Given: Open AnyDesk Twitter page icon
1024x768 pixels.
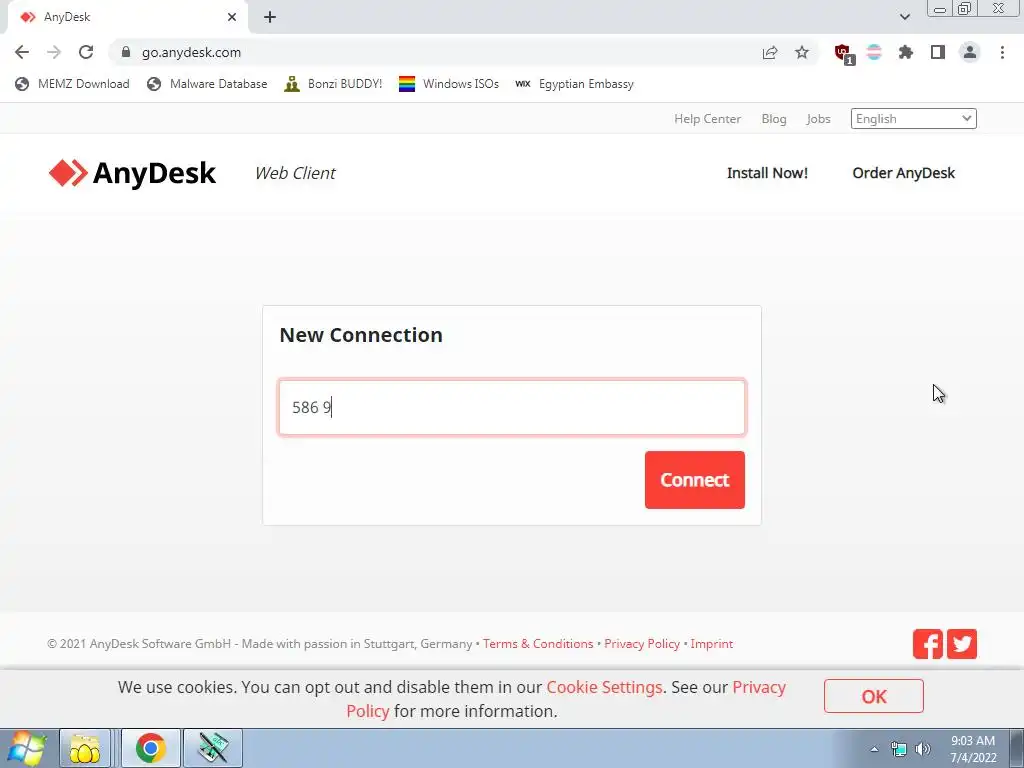Looking at the screenshot, I should pyautogui.click(x=961, y=644).
